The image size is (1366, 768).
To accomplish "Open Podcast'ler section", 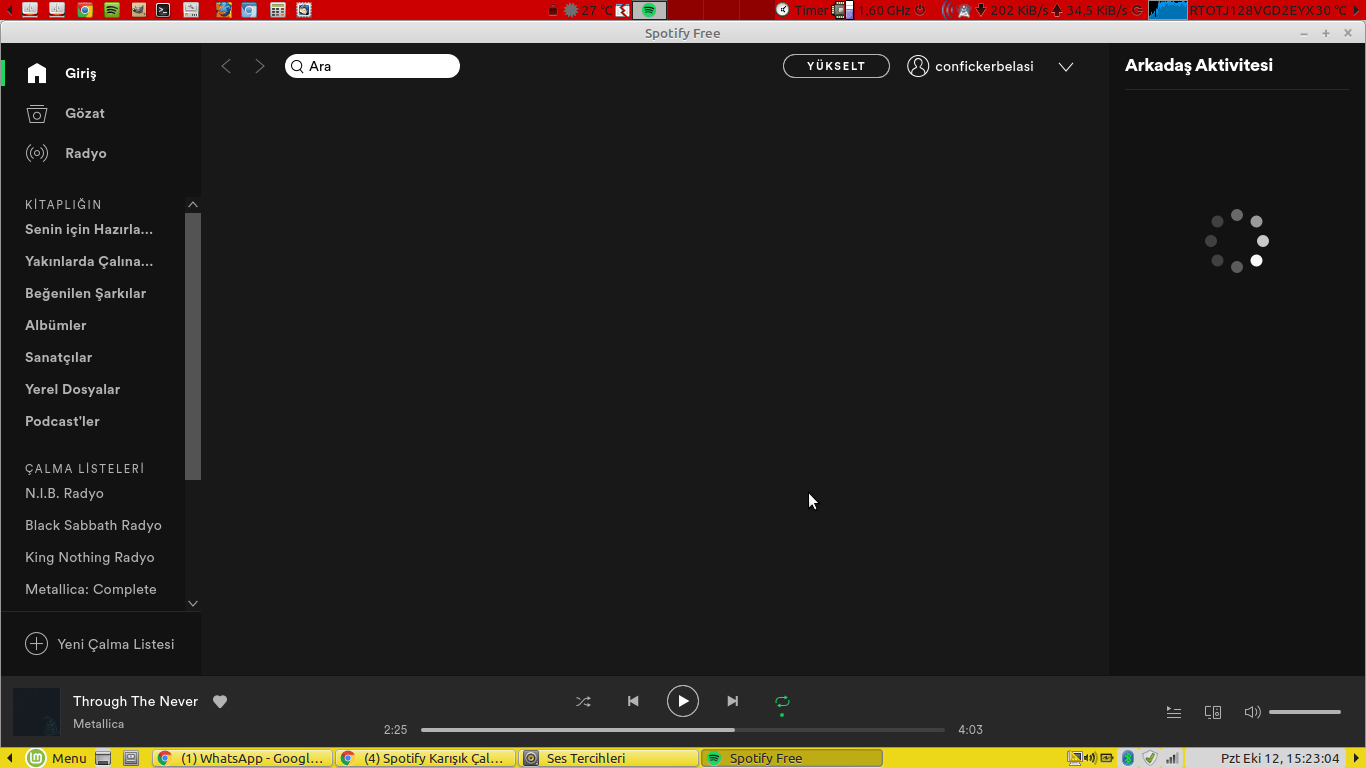I will pyautogui.click(x=62, y=421).
